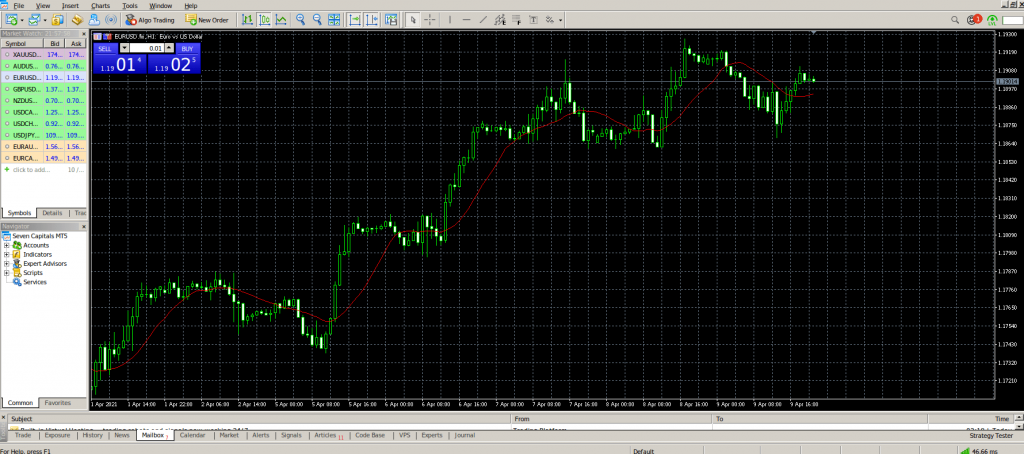Open the Code Base tab

(x=370, y=435)
